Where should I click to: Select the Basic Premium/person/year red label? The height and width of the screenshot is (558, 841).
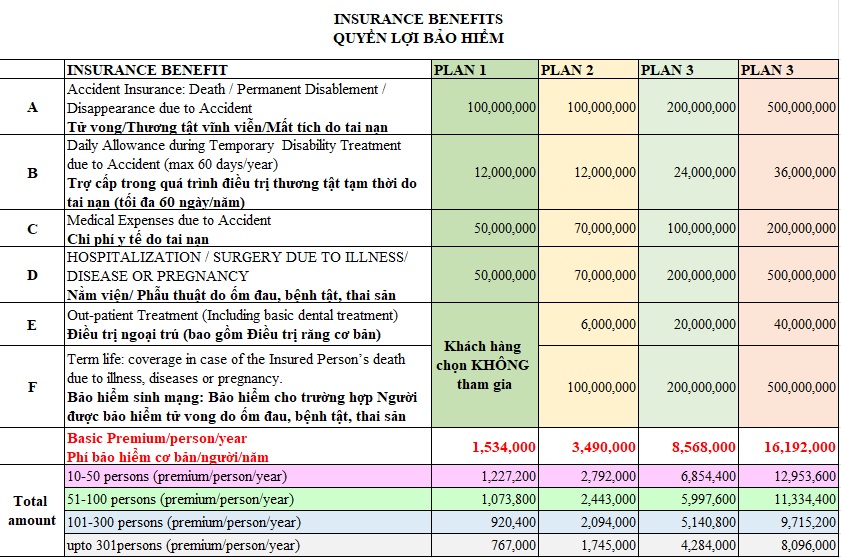click(x=157, y=438)
